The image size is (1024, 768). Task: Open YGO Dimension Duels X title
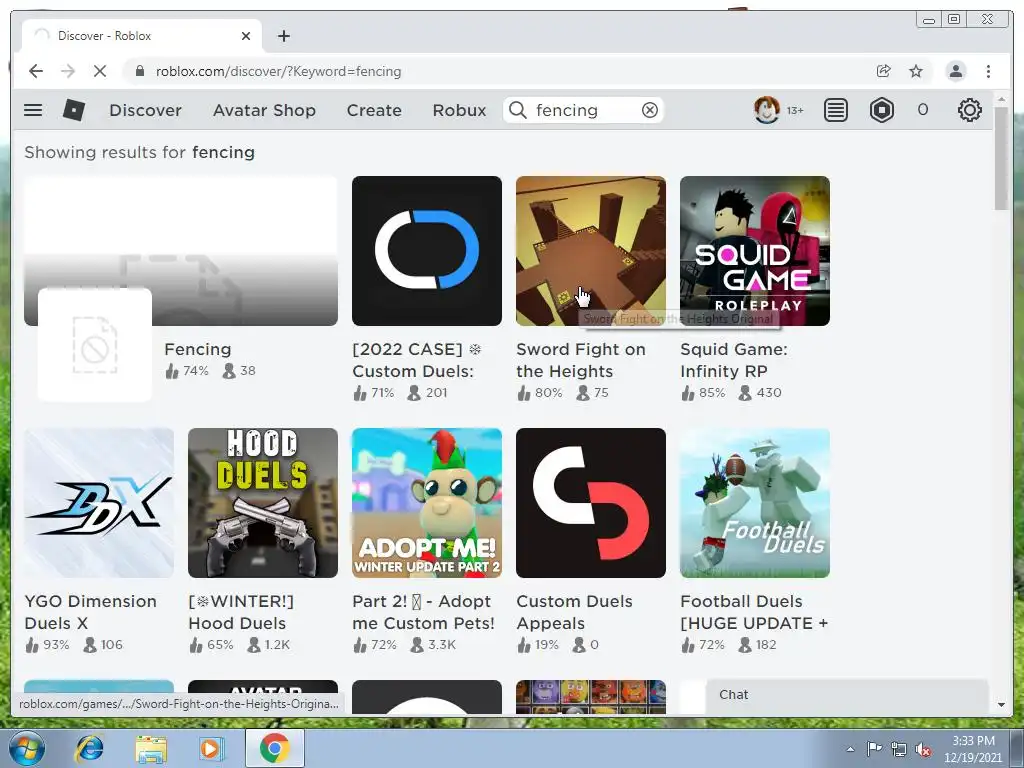click(90, 612)
